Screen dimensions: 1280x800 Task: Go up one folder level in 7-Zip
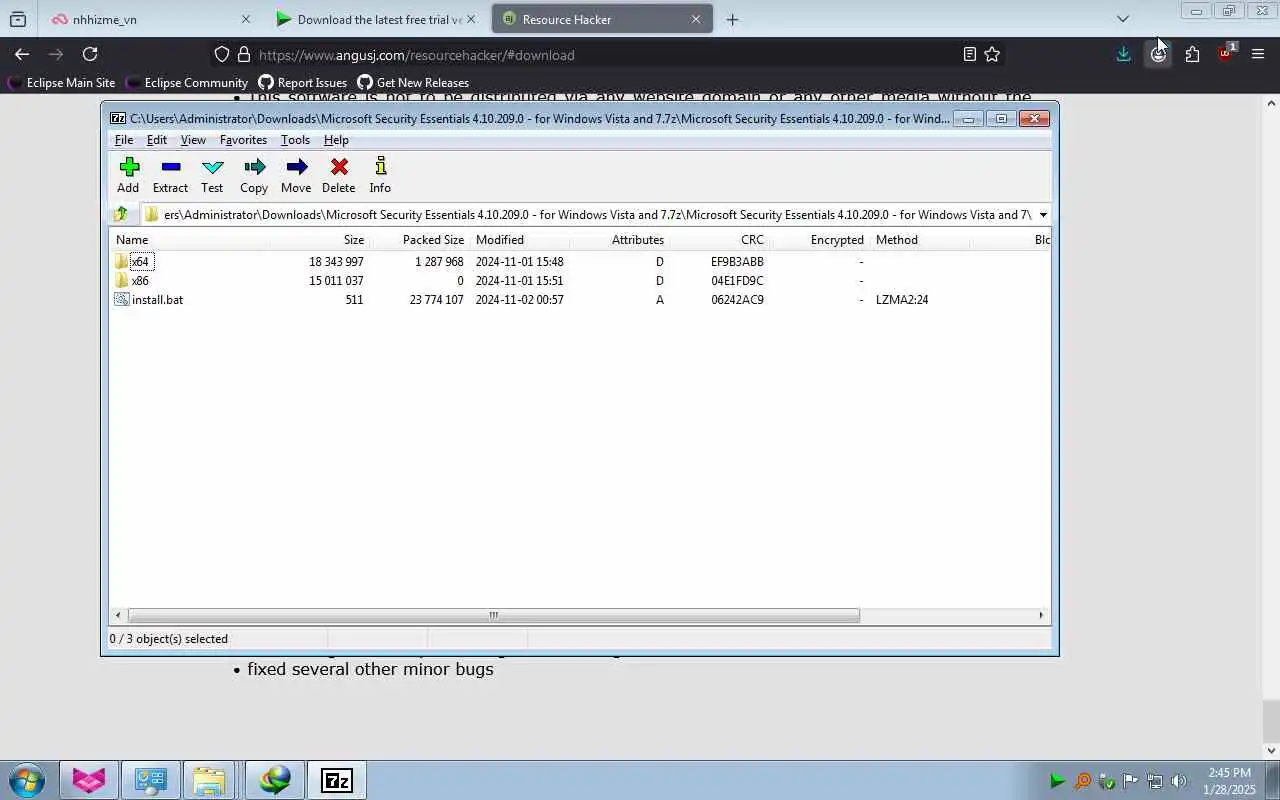coord(121,214)
